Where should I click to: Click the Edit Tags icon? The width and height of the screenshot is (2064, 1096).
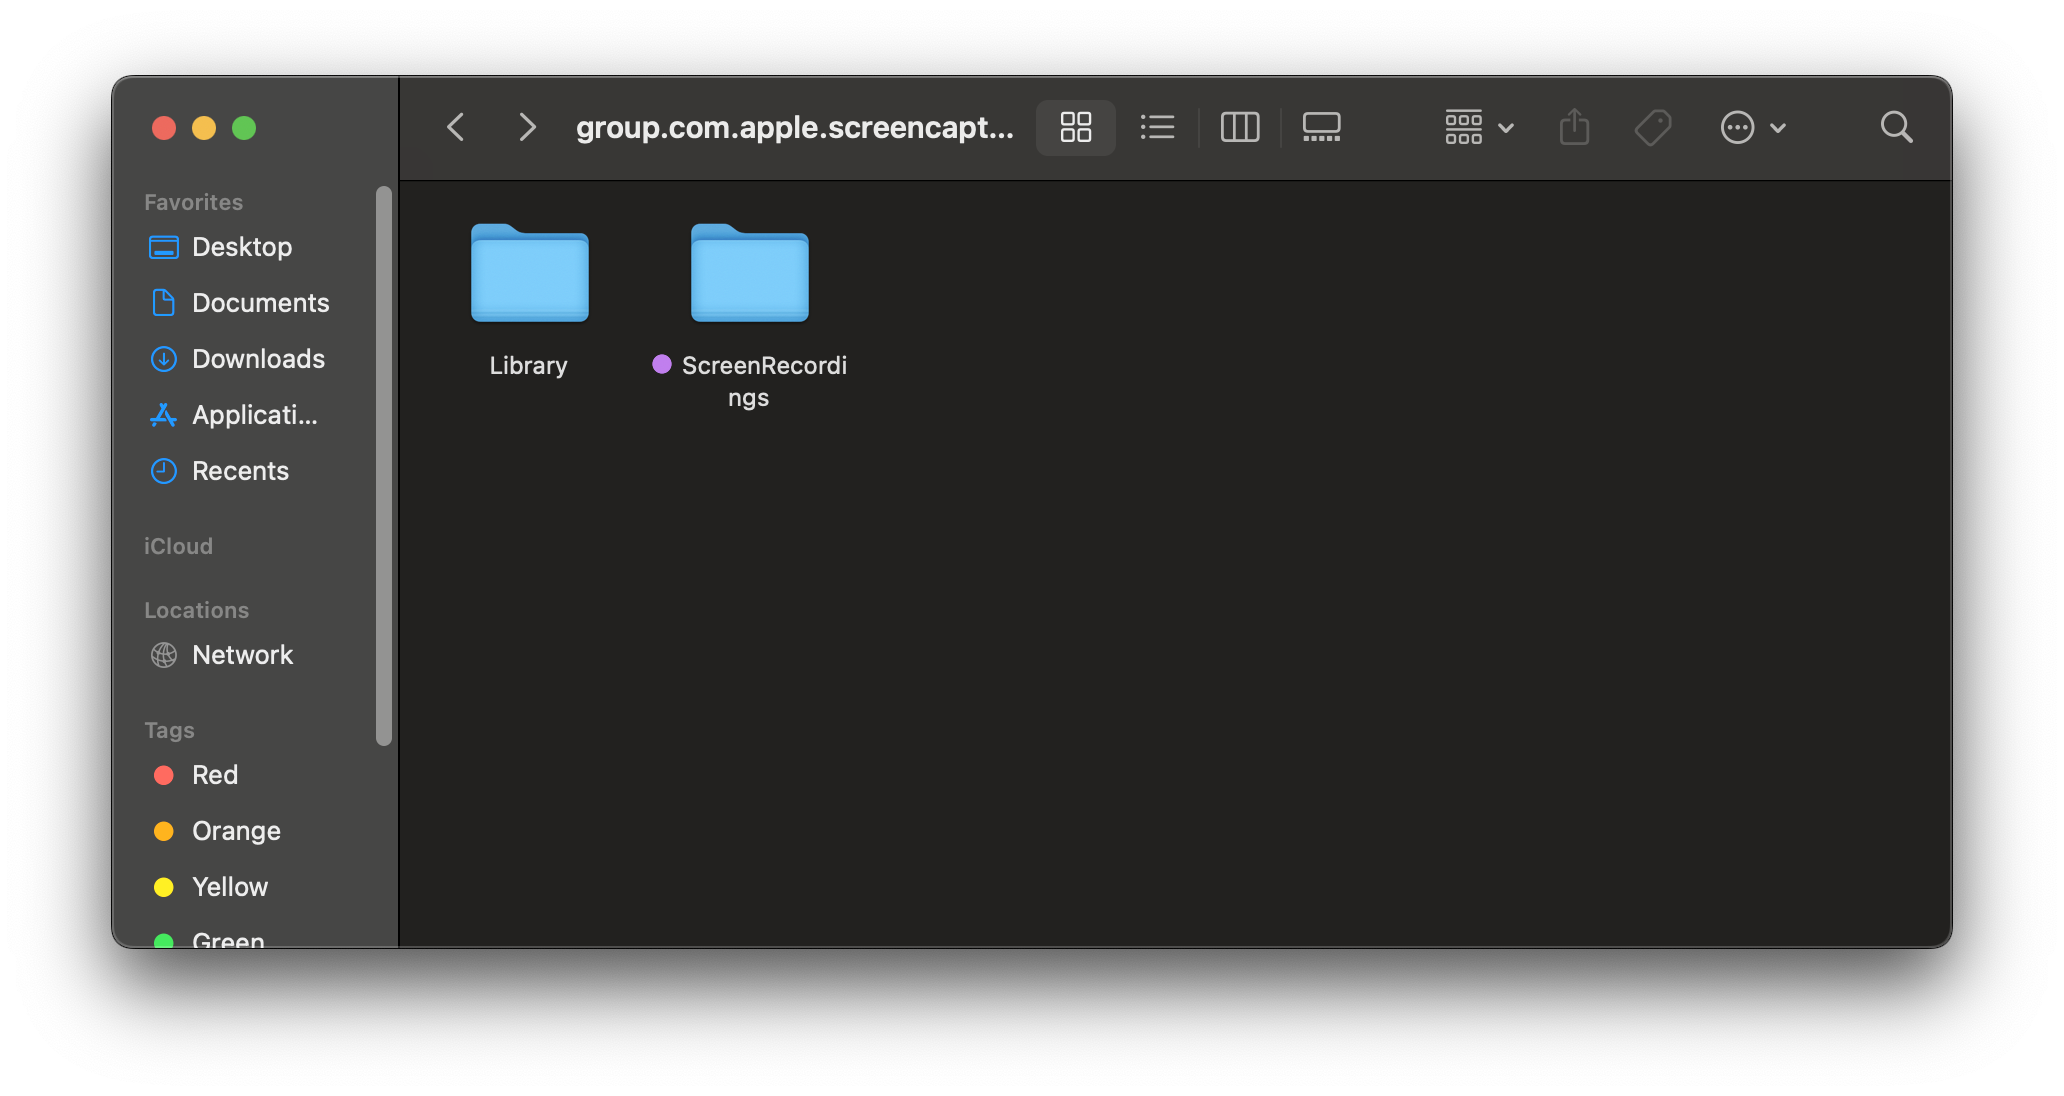1652,127
